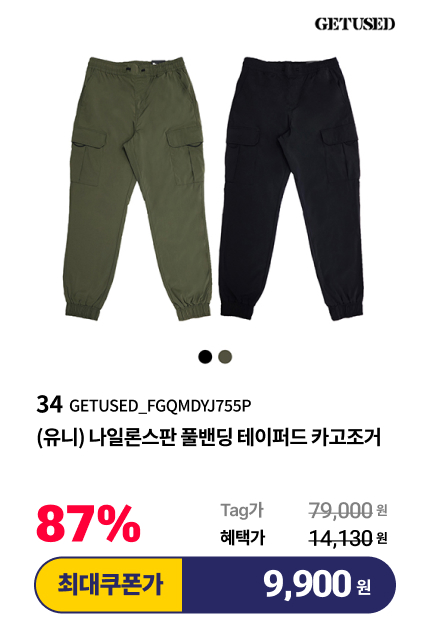Click the 9,900 coupon price
Screen dimensions: 430x630
[x=307, y=585]
